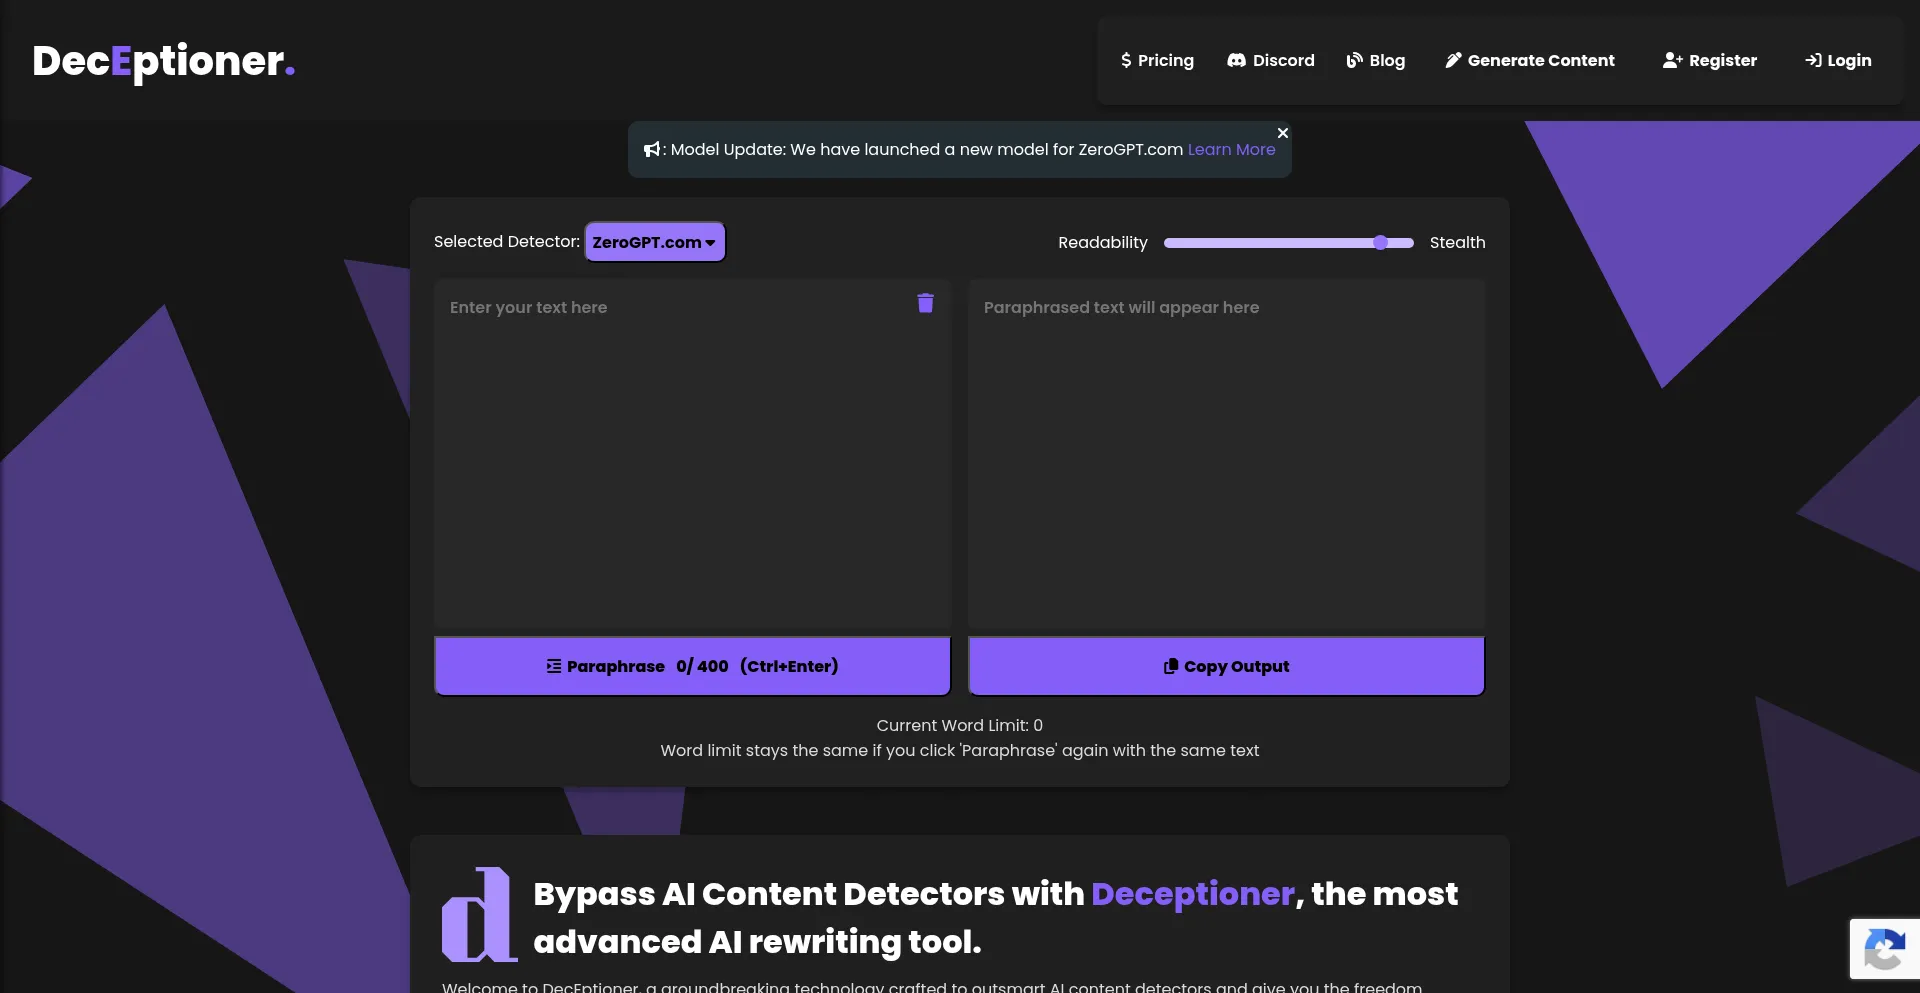1920x993 pixels.
Task: Follow the Learn More link
Action: pos(1231,149)
